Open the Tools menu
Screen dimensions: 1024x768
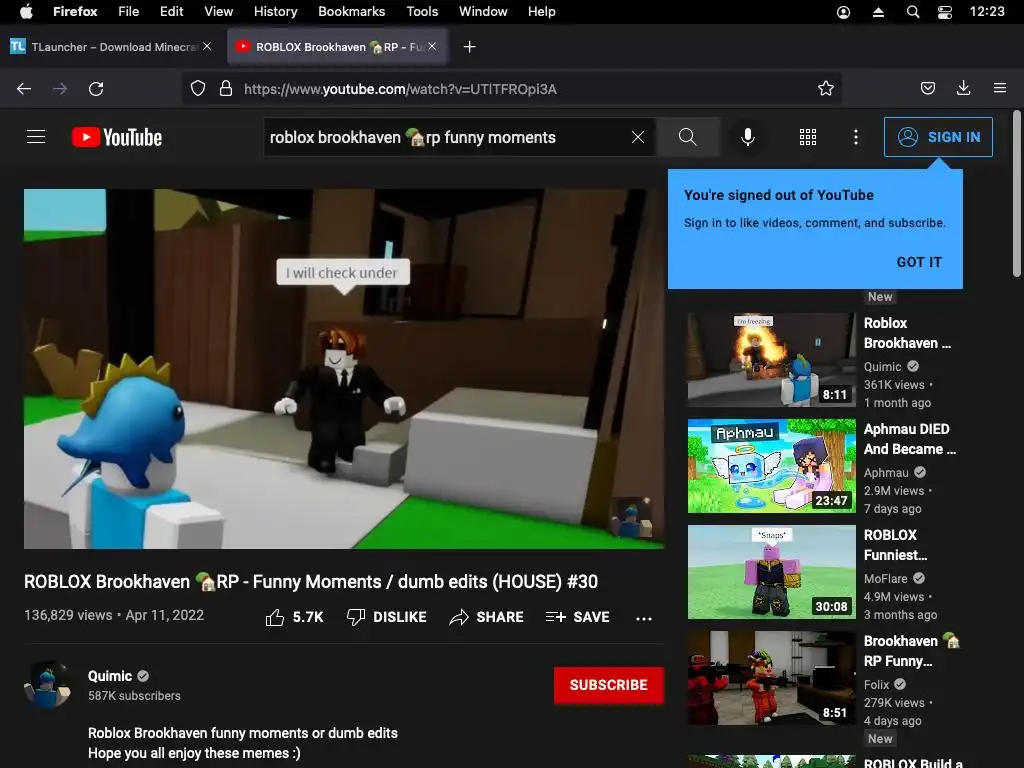(423, 11)
